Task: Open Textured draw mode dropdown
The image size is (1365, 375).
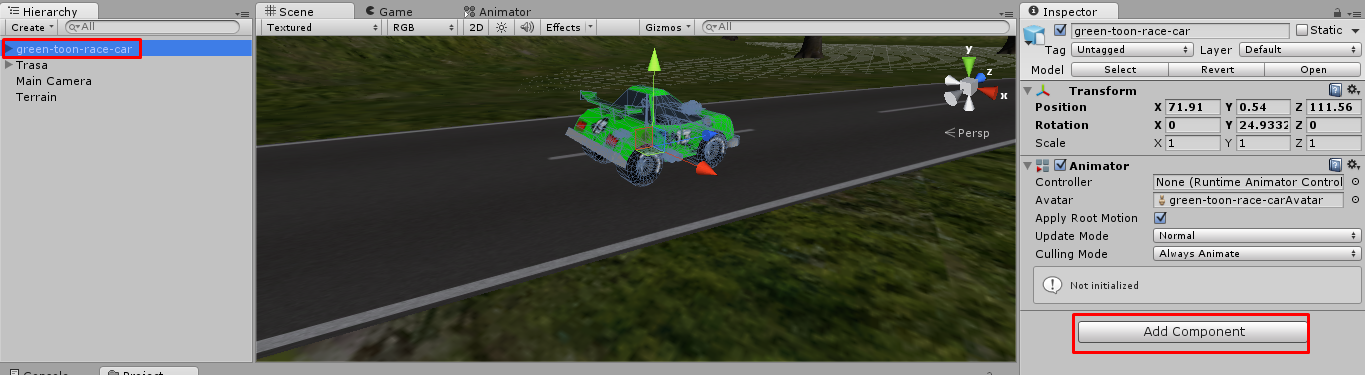Action: (x=320, y=28)
